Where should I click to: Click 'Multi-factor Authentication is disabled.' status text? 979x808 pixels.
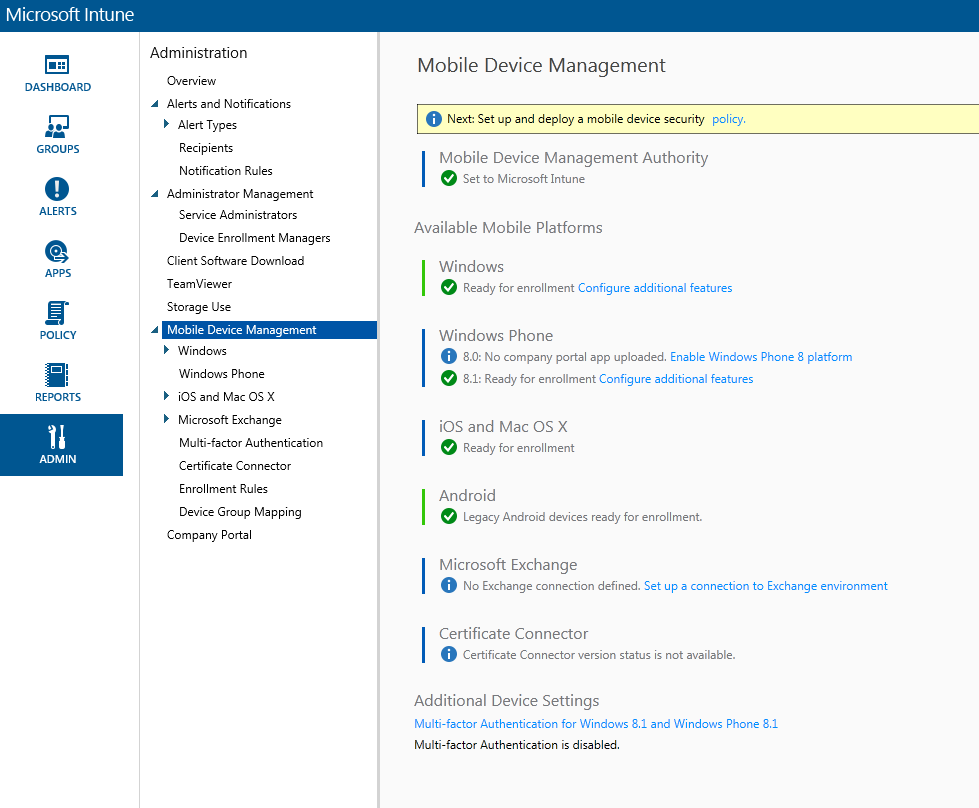click(517, 745)
